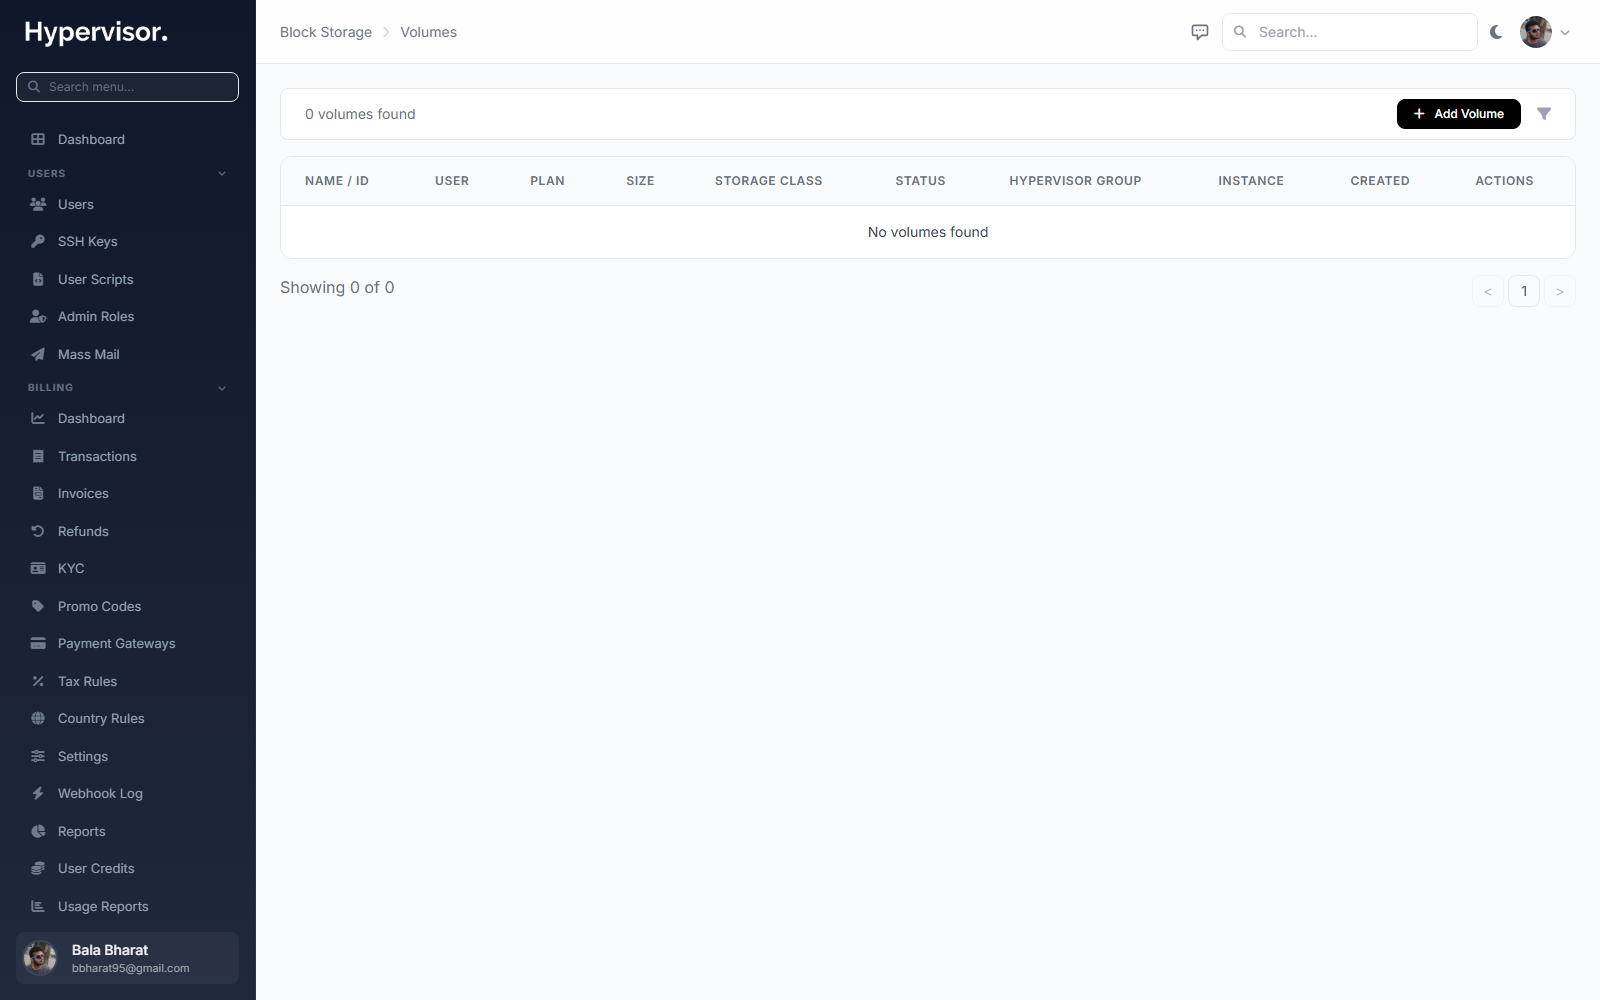Focus the top header Search field
This screenshot has width=1600, height=1000.
tap(1349, 32)
